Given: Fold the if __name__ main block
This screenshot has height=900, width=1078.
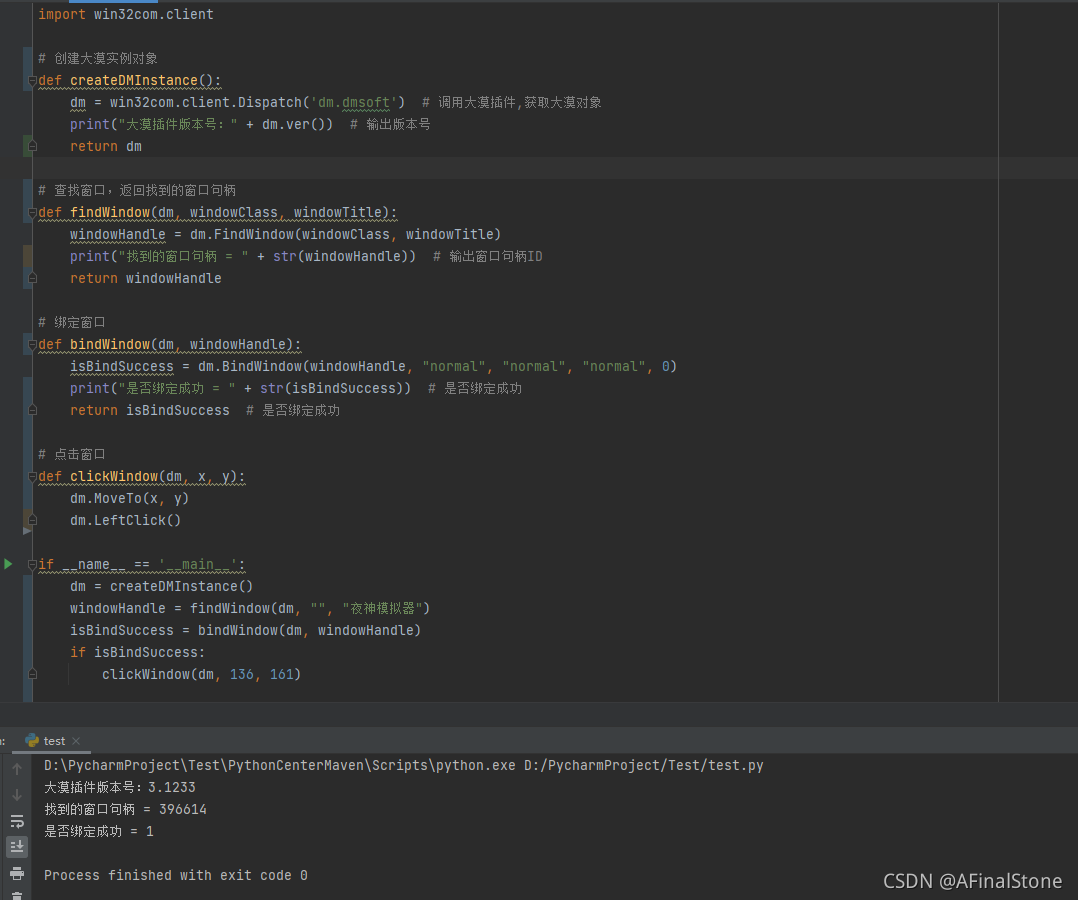Looking at the screenshot, I should pos(32,565).
